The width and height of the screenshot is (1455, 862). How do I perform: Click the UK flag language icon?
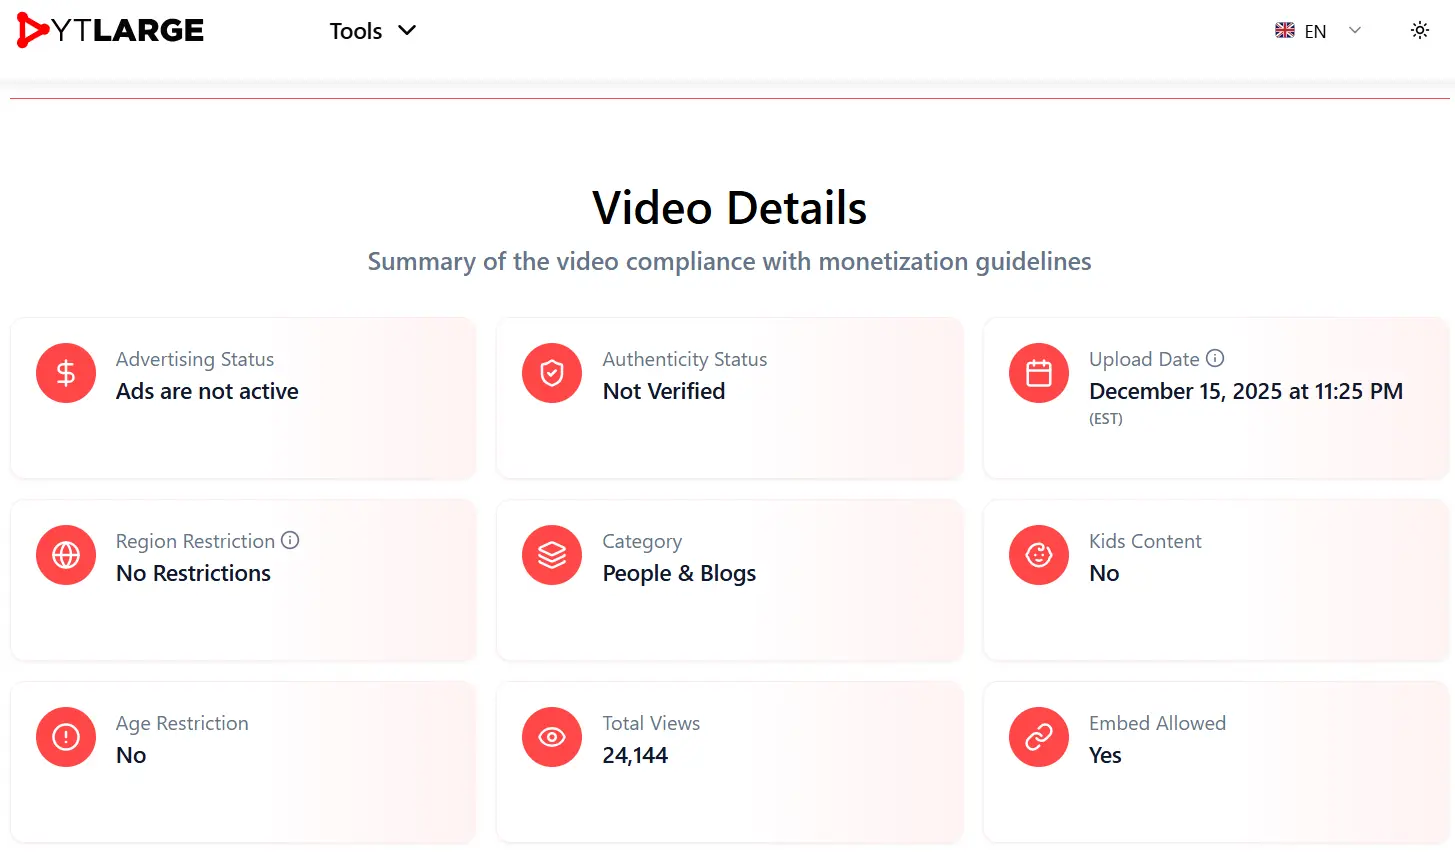[1285, 31]
